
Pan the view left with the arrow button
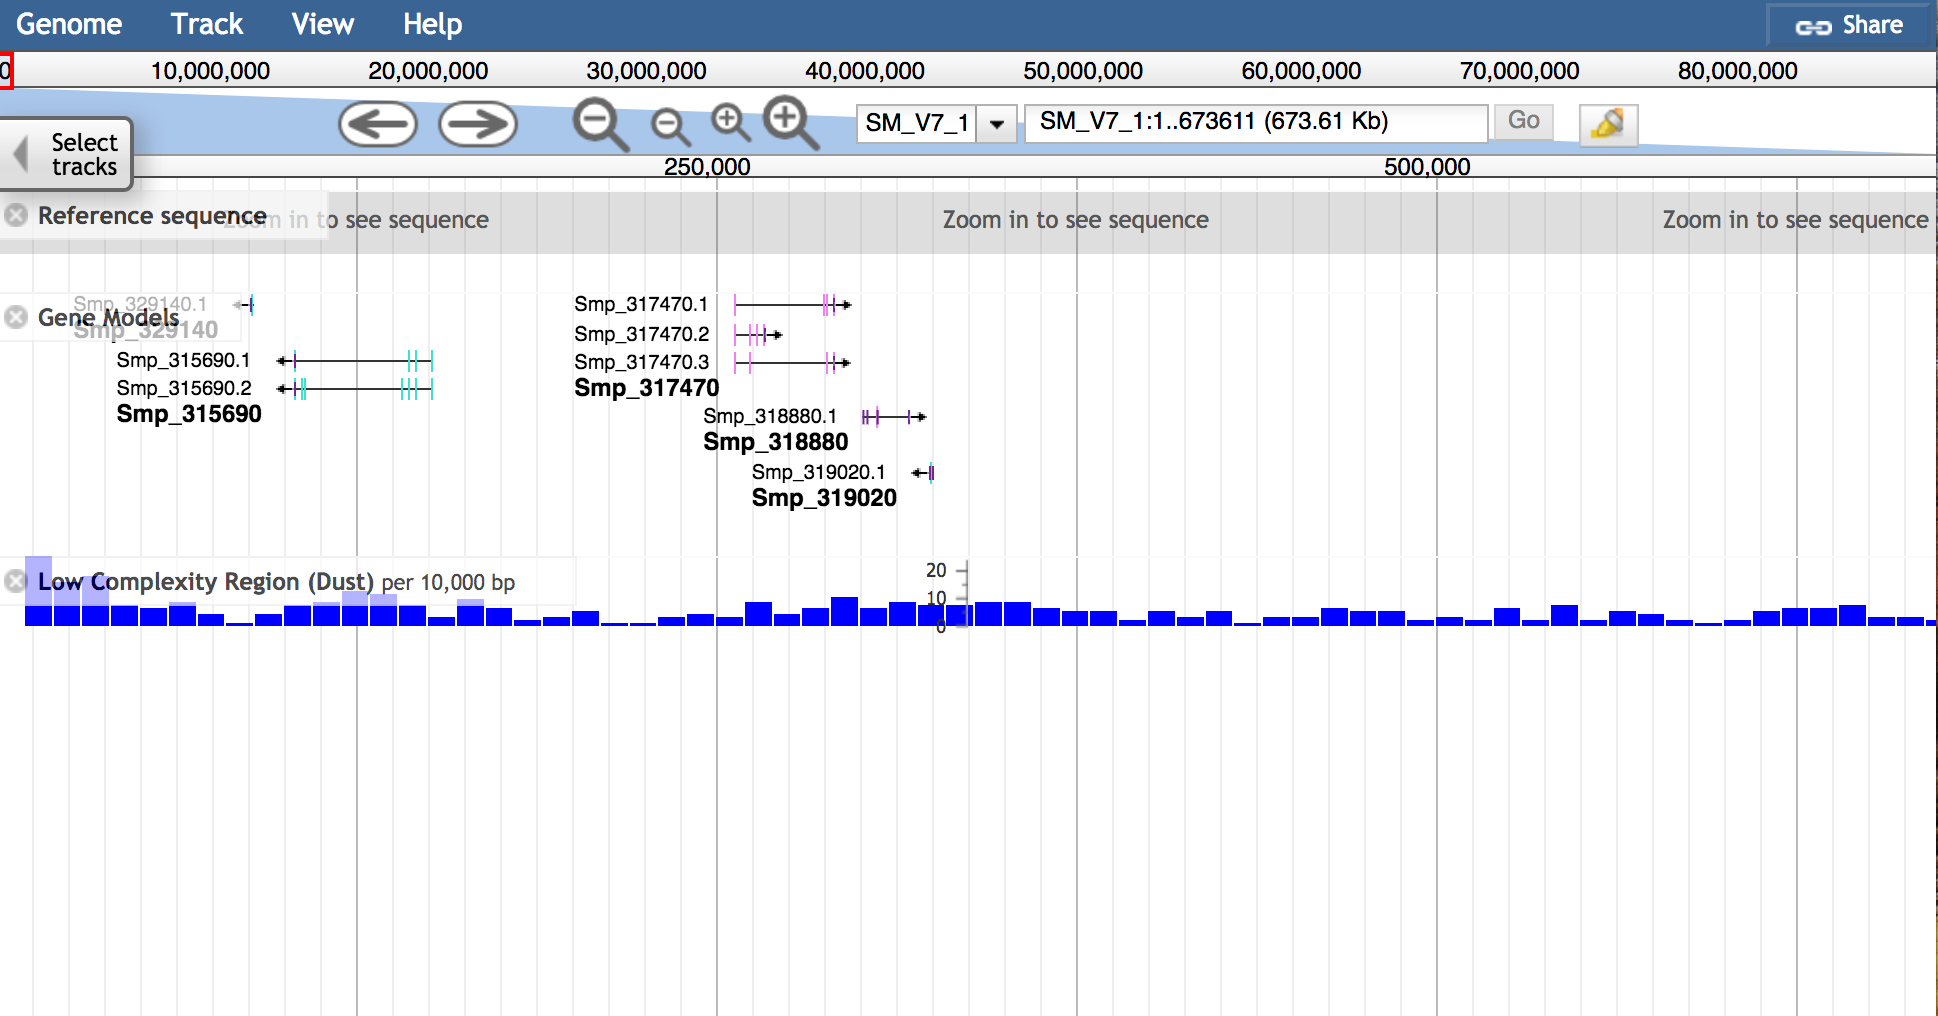(x=377, y=125)
